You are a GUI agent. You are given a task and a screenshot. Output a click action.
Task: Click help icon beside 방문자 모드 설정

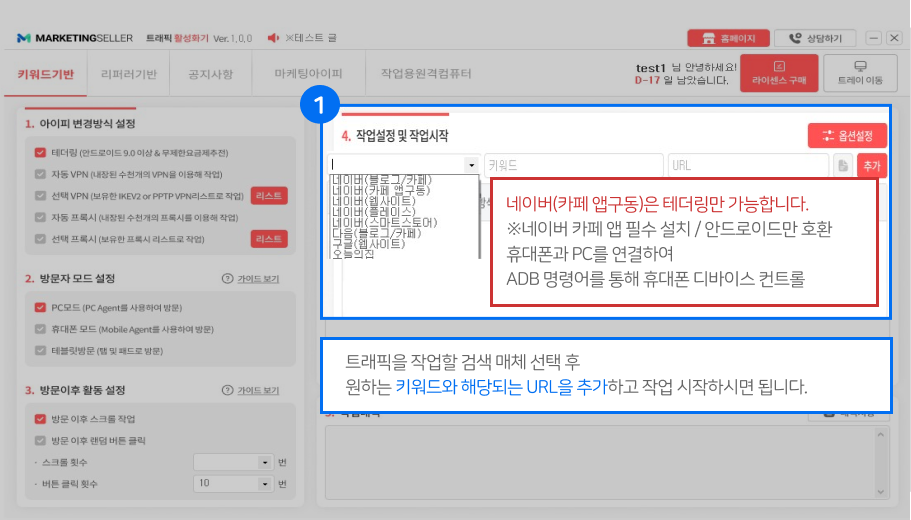(227, 279)
